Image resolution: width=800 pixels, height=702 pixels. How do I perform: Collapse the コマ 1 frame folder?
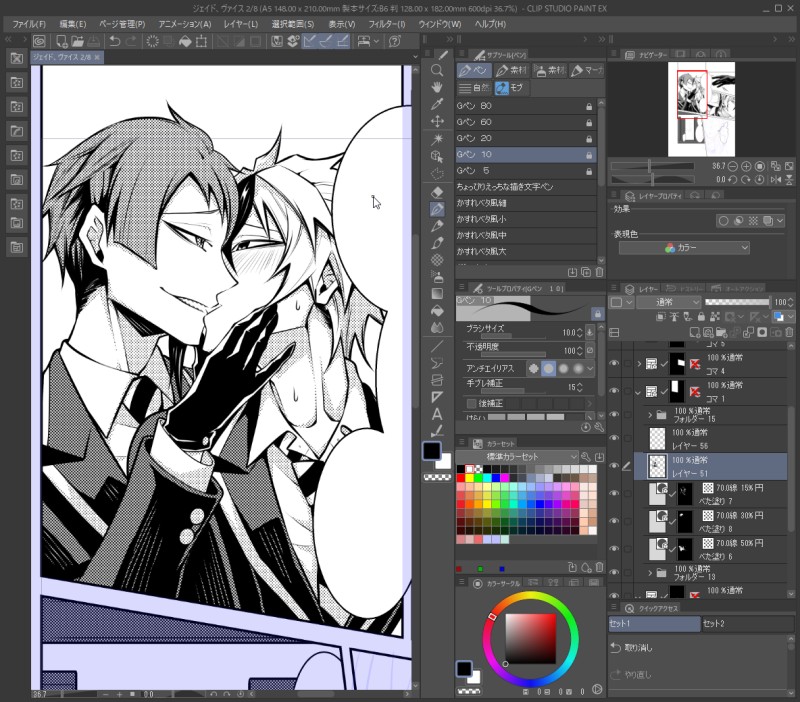tap(639, 392)
